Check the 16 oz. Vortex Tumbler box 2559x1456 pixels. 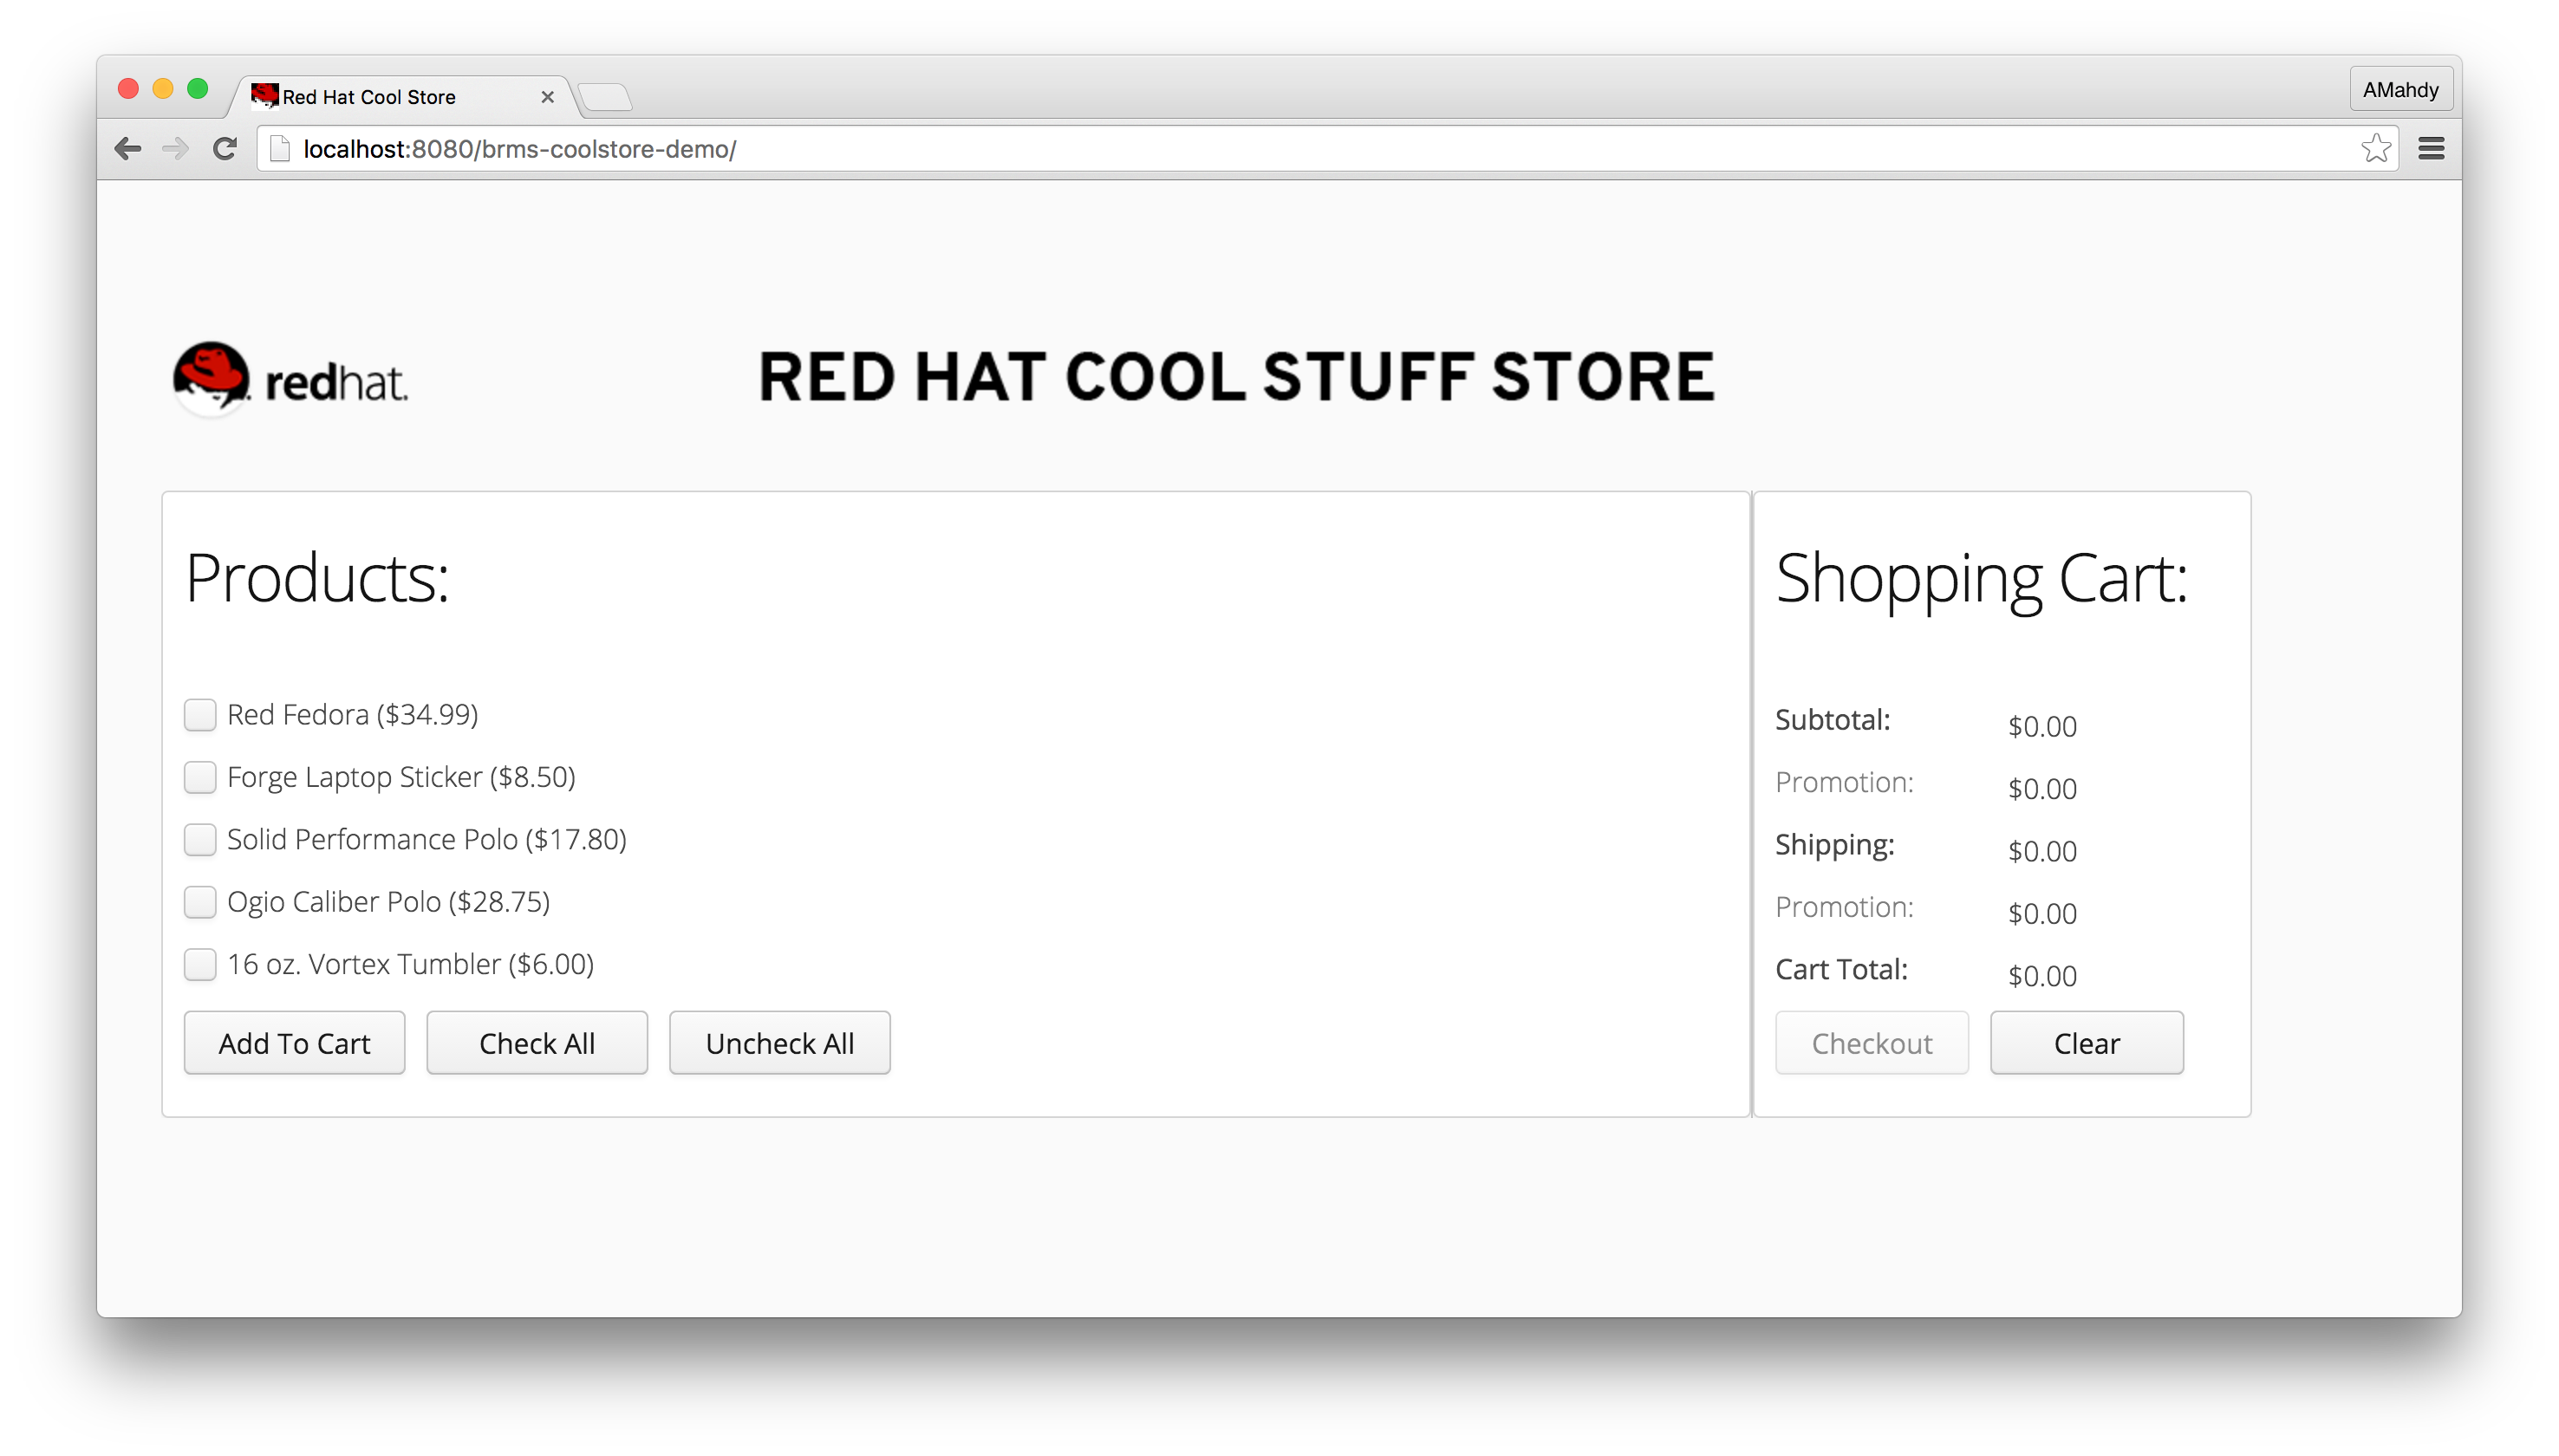[x=200, y=964]
